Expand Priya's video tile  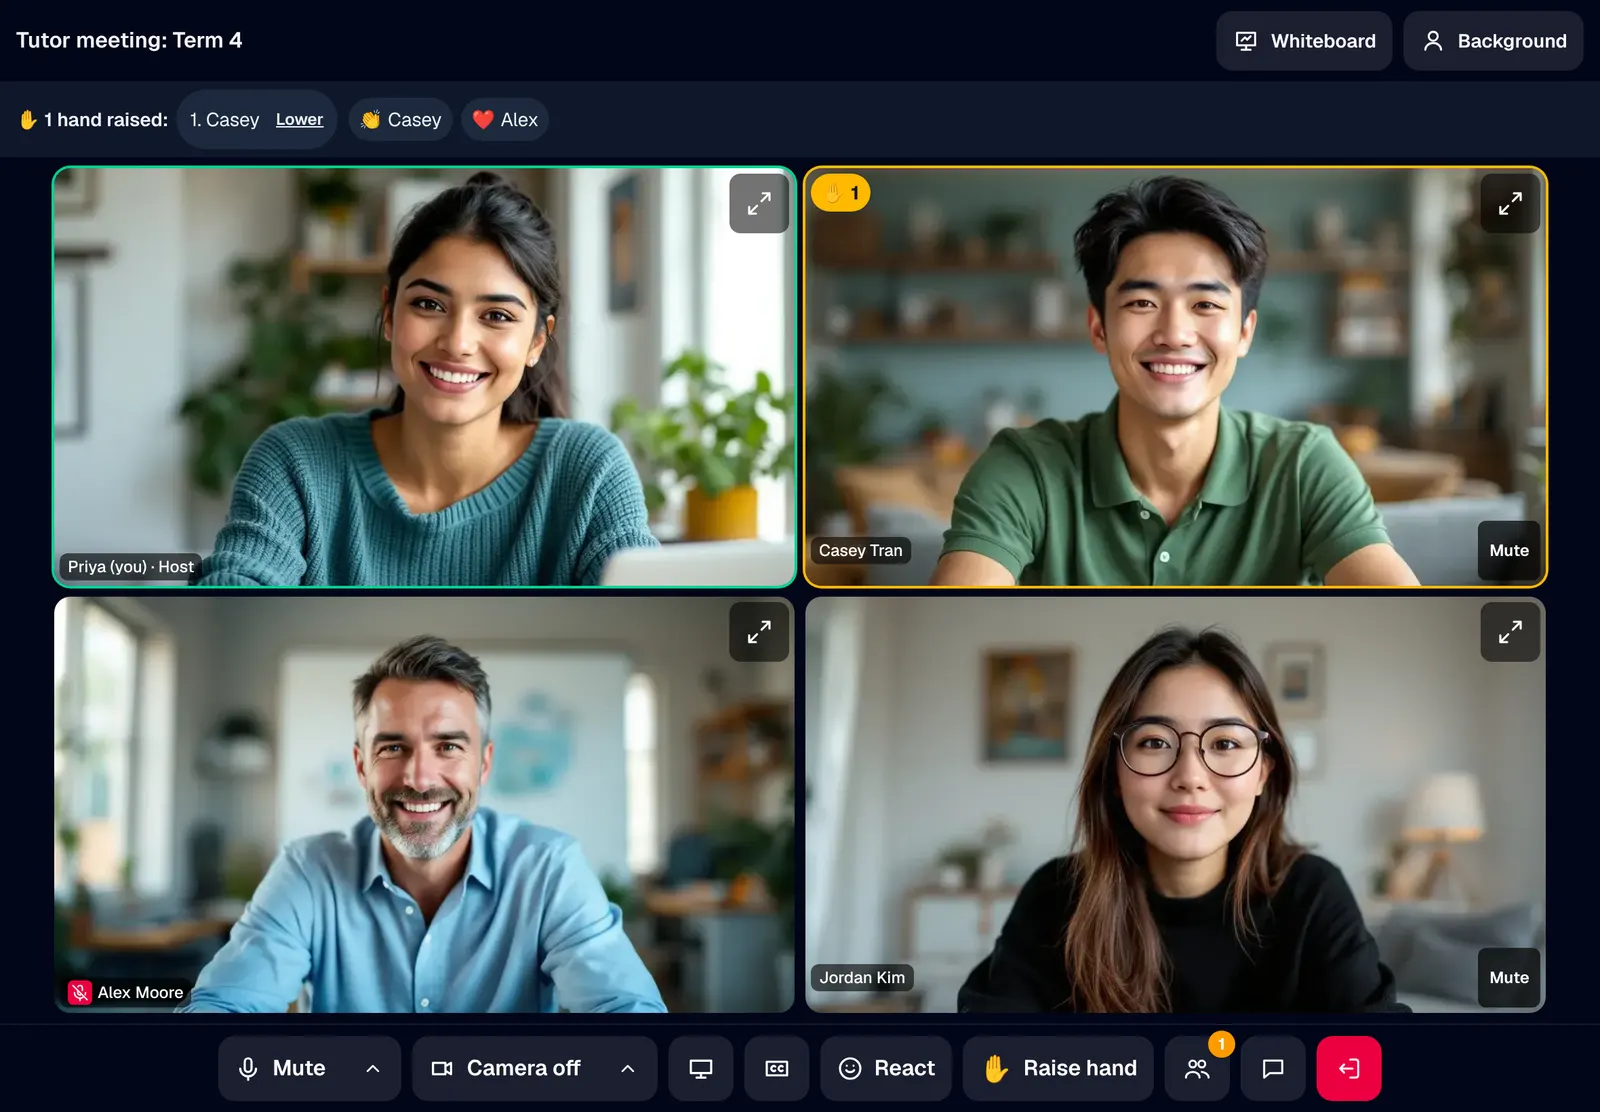[x=759, y=204]
